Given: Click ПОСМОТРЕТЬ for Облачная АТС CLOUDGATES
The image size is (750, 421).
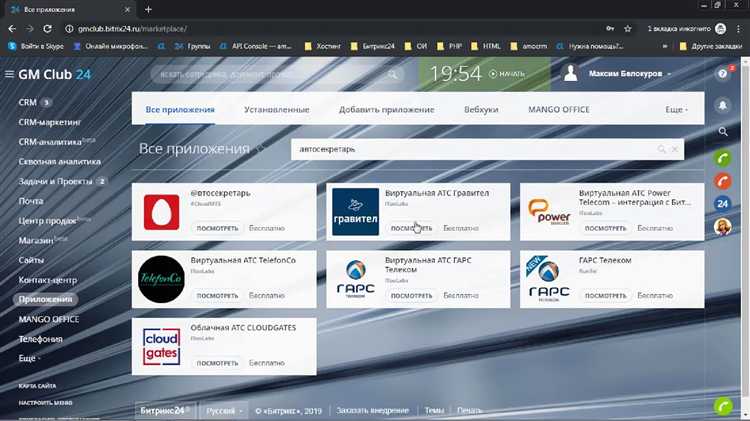Looking at the screenshot, I should pos(217,363).
